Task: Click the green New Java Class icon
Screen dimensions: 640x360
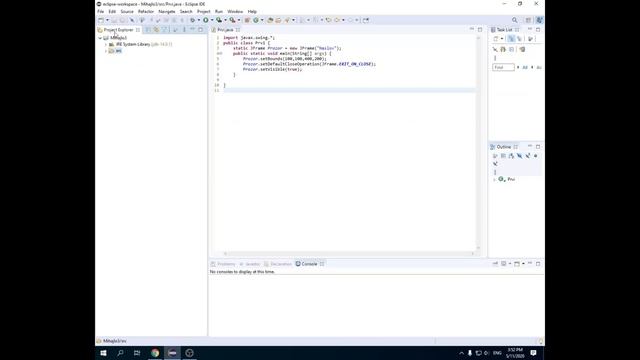Action: [x=256, y=20]
